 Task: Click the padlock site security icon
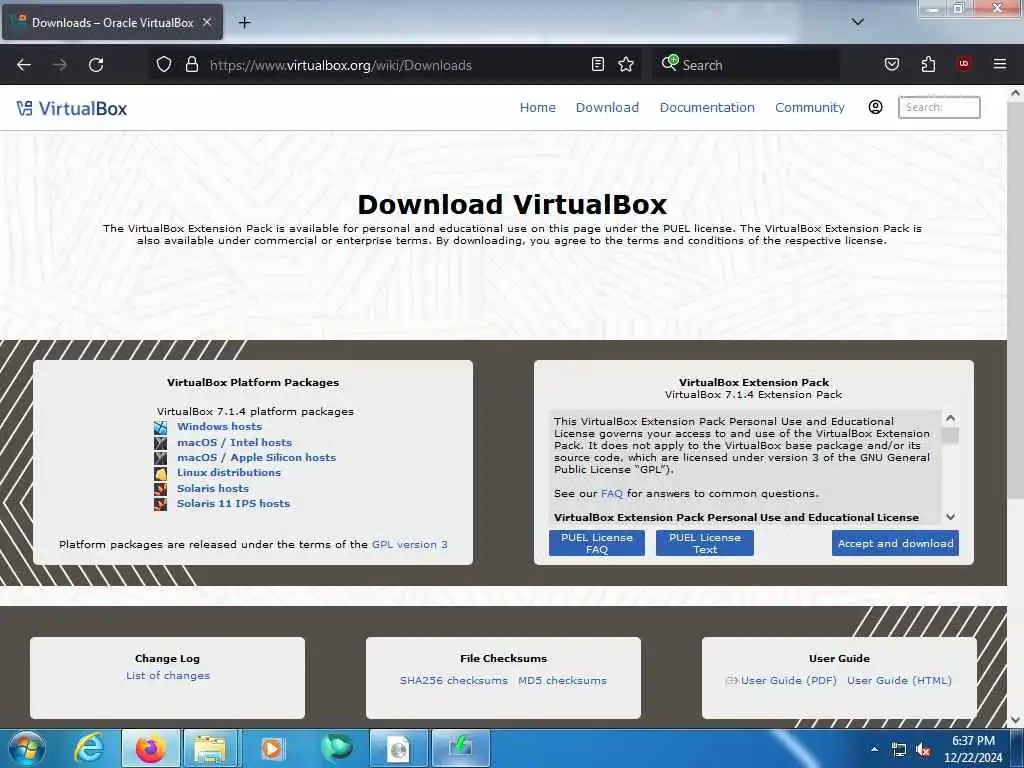(191, 65)
